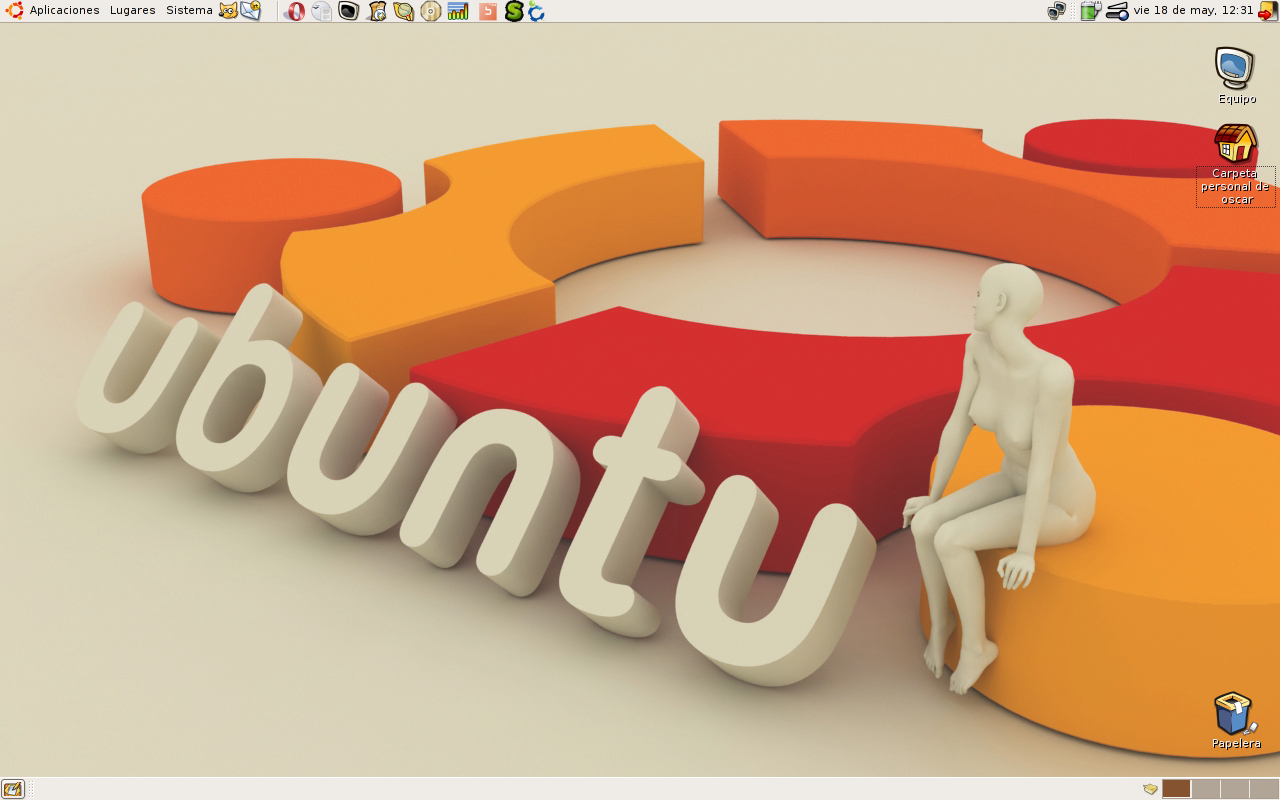Click the date and time clock applet
The height and width of the screenshot is (800, 1280).
coord(1193,10)
